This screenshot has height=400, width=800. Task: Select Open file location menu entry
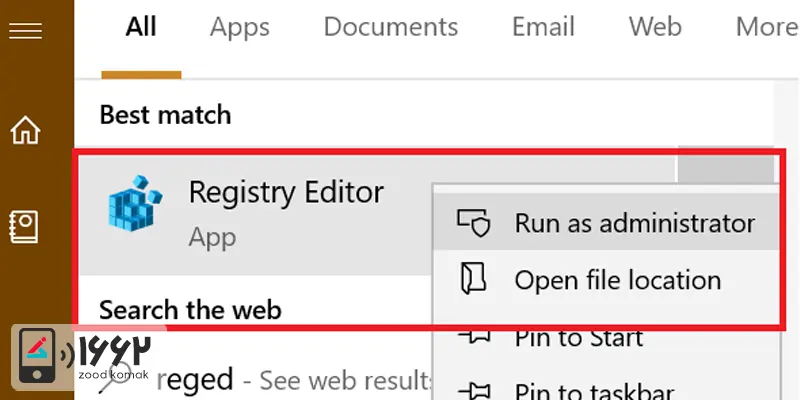pyautogui.click(x=617, y=279)
